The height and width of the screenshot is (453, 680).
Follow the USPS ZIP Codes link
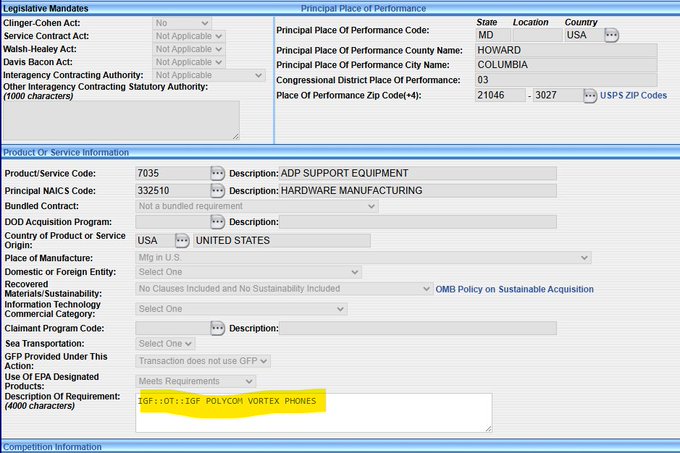pos(634,96)
